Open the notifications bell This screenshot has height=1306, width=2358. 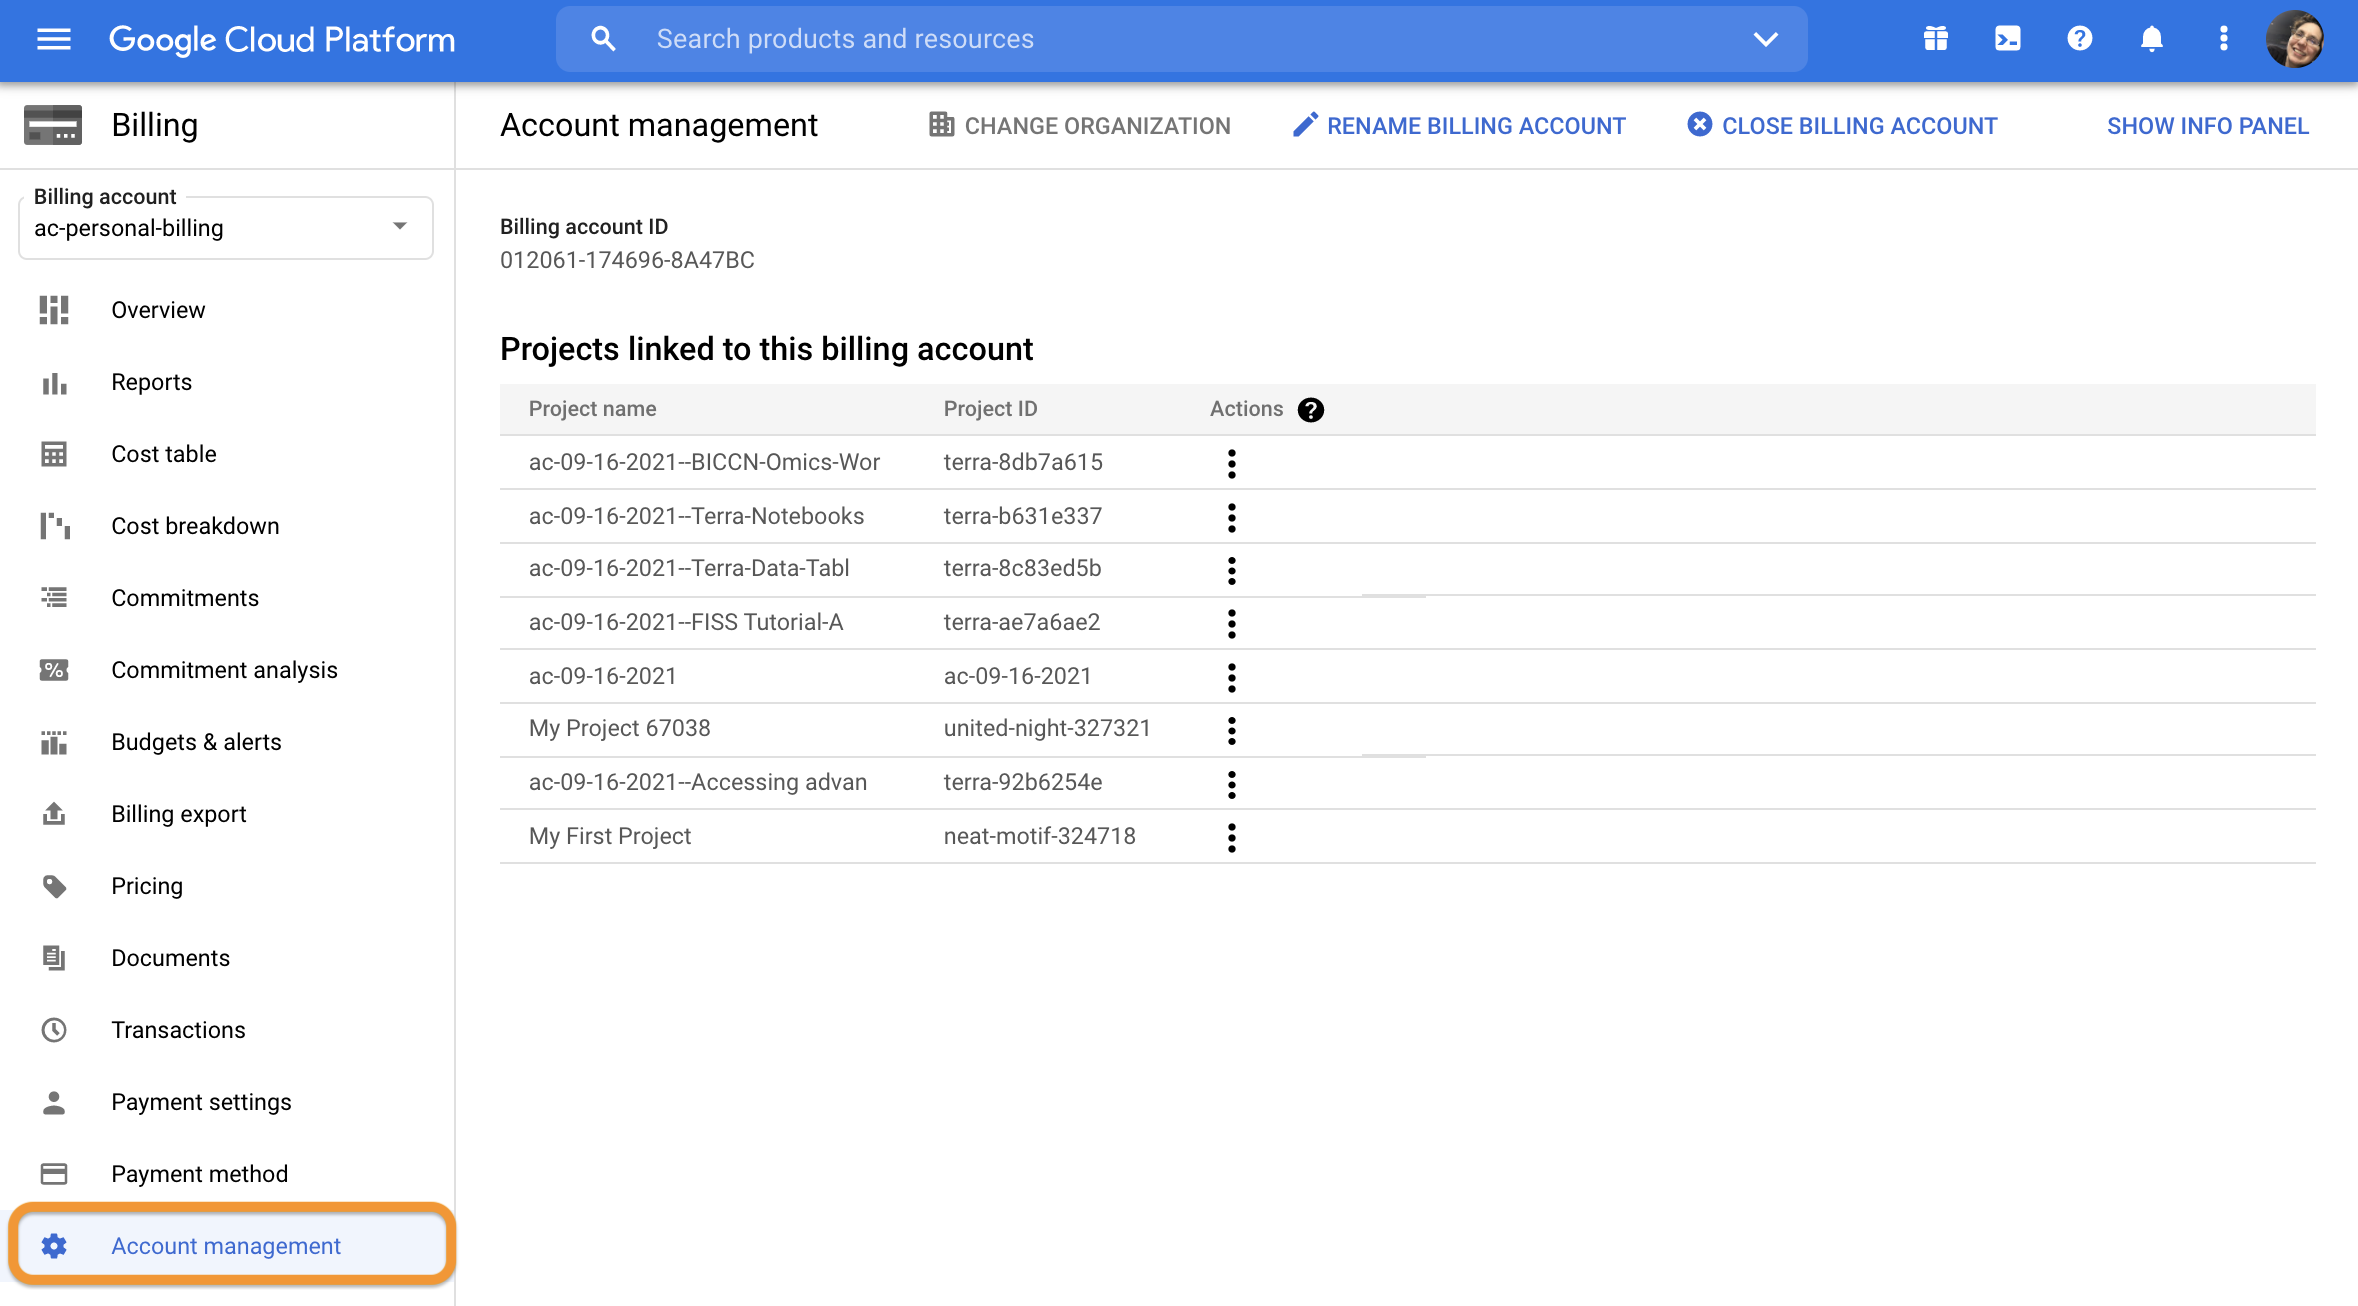click(2151, 39)
